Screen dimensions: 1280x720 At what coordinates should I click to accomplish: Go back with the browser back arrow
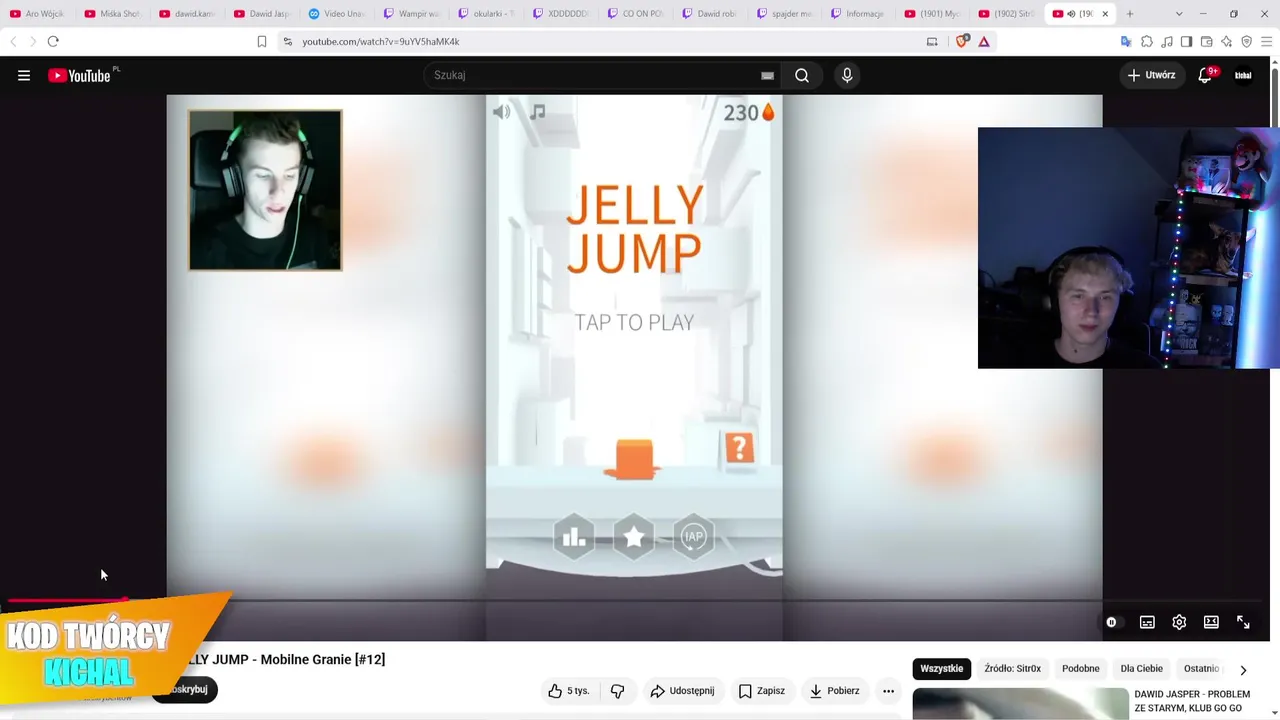tap(13, 41)
